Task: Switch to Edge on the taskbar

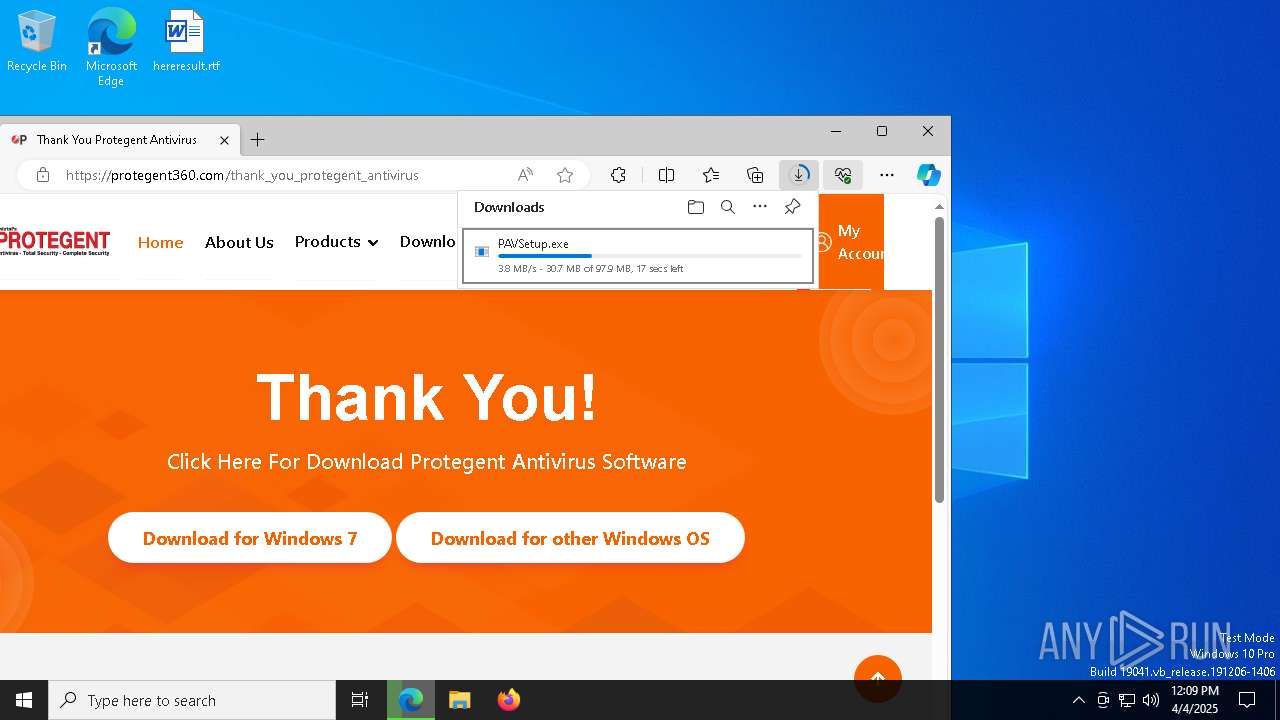Action: tap(411, 700)
